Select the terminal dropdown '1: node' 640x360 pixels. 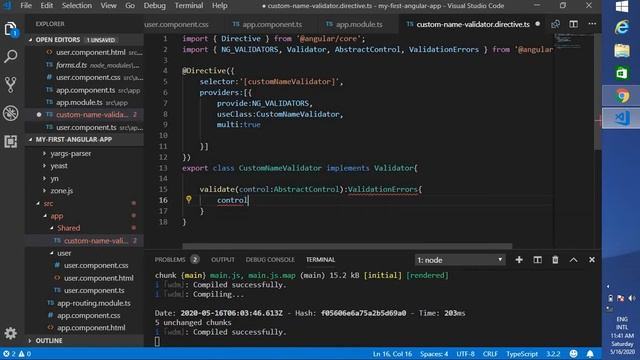coord(460,260)
